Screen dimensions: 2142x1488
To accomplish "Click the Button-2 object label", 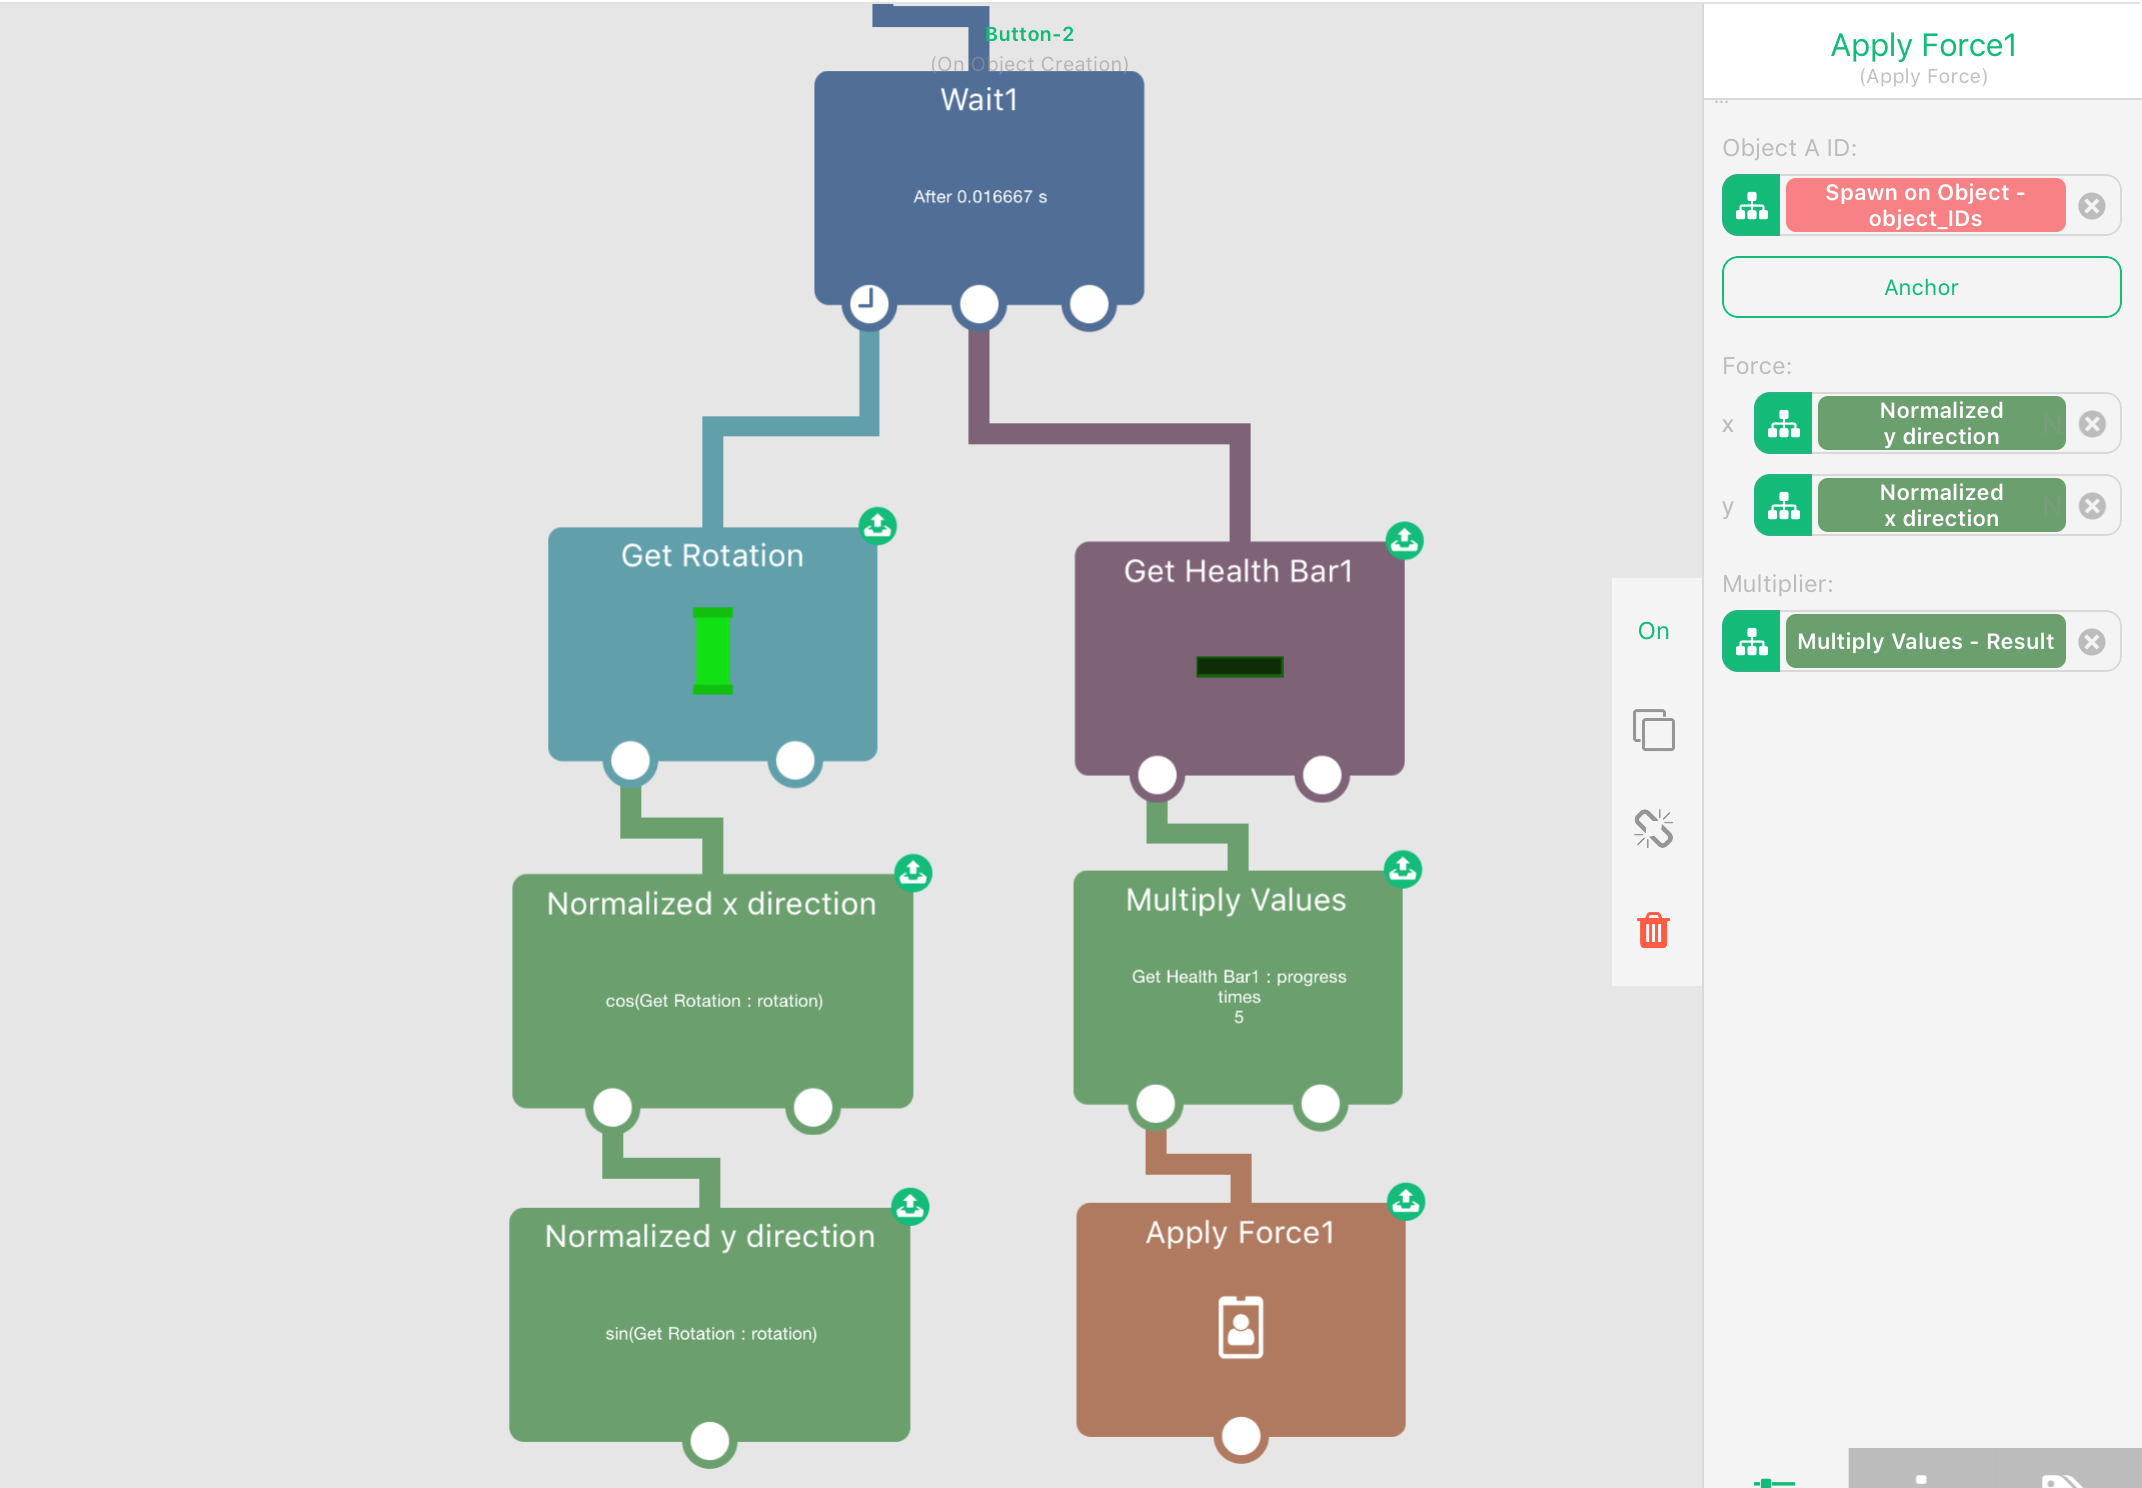I will tap(1029, 34).
